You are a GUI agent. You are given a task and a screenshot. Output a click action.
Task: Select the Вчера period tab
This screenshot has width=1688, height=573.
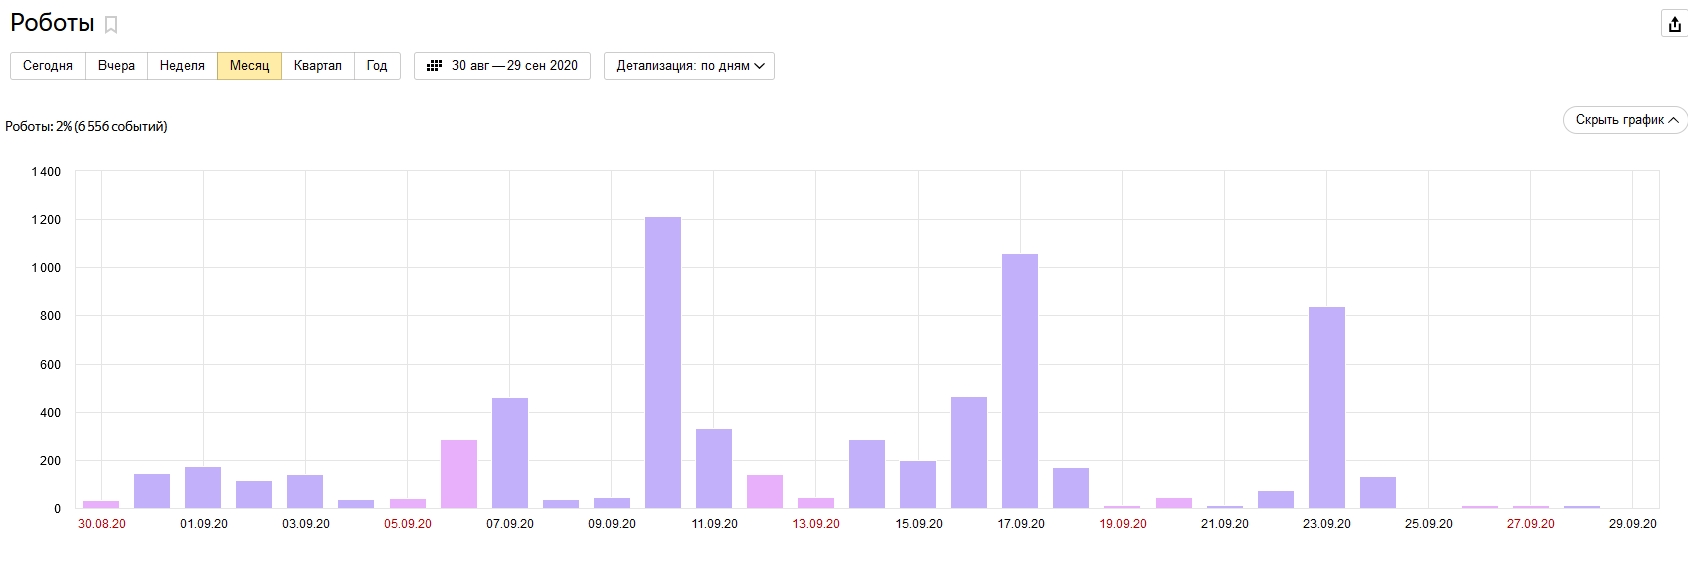pyautogui.click(x=116, y=66)
